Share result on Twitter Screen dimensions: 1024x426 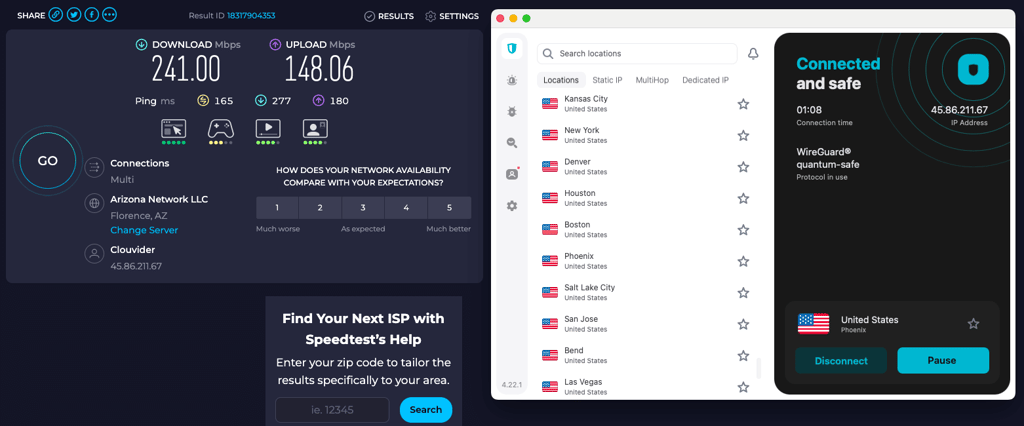74,14
